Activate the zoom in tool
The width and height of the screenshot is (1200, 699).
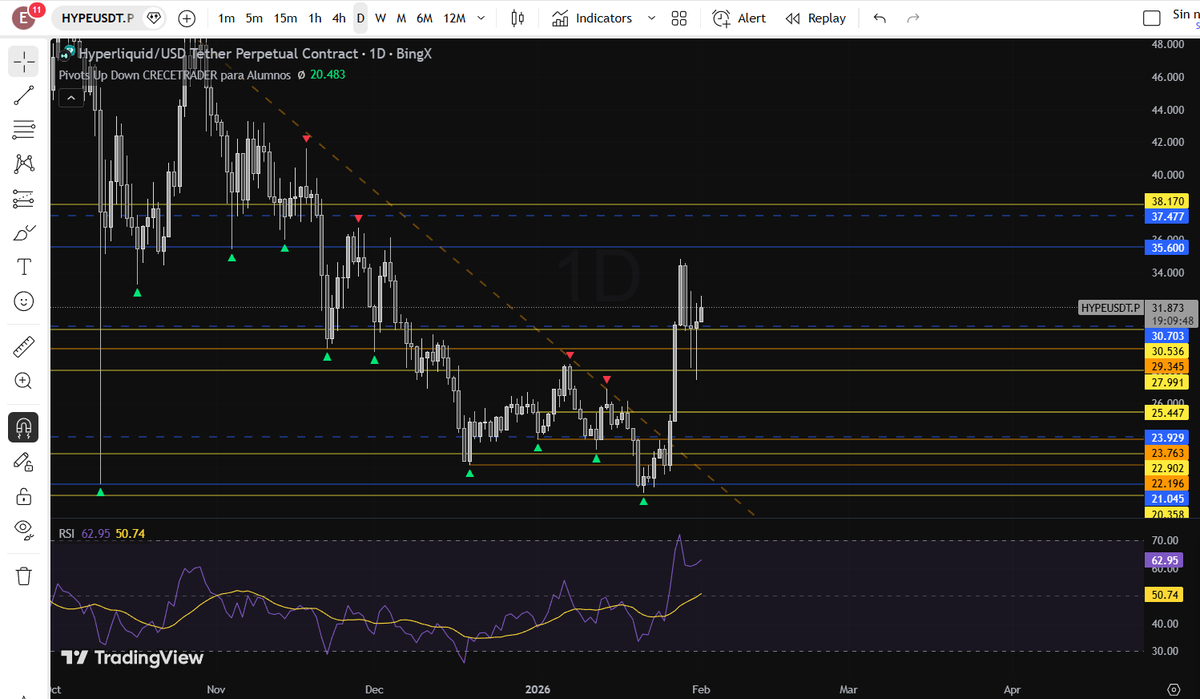(24, 381)
